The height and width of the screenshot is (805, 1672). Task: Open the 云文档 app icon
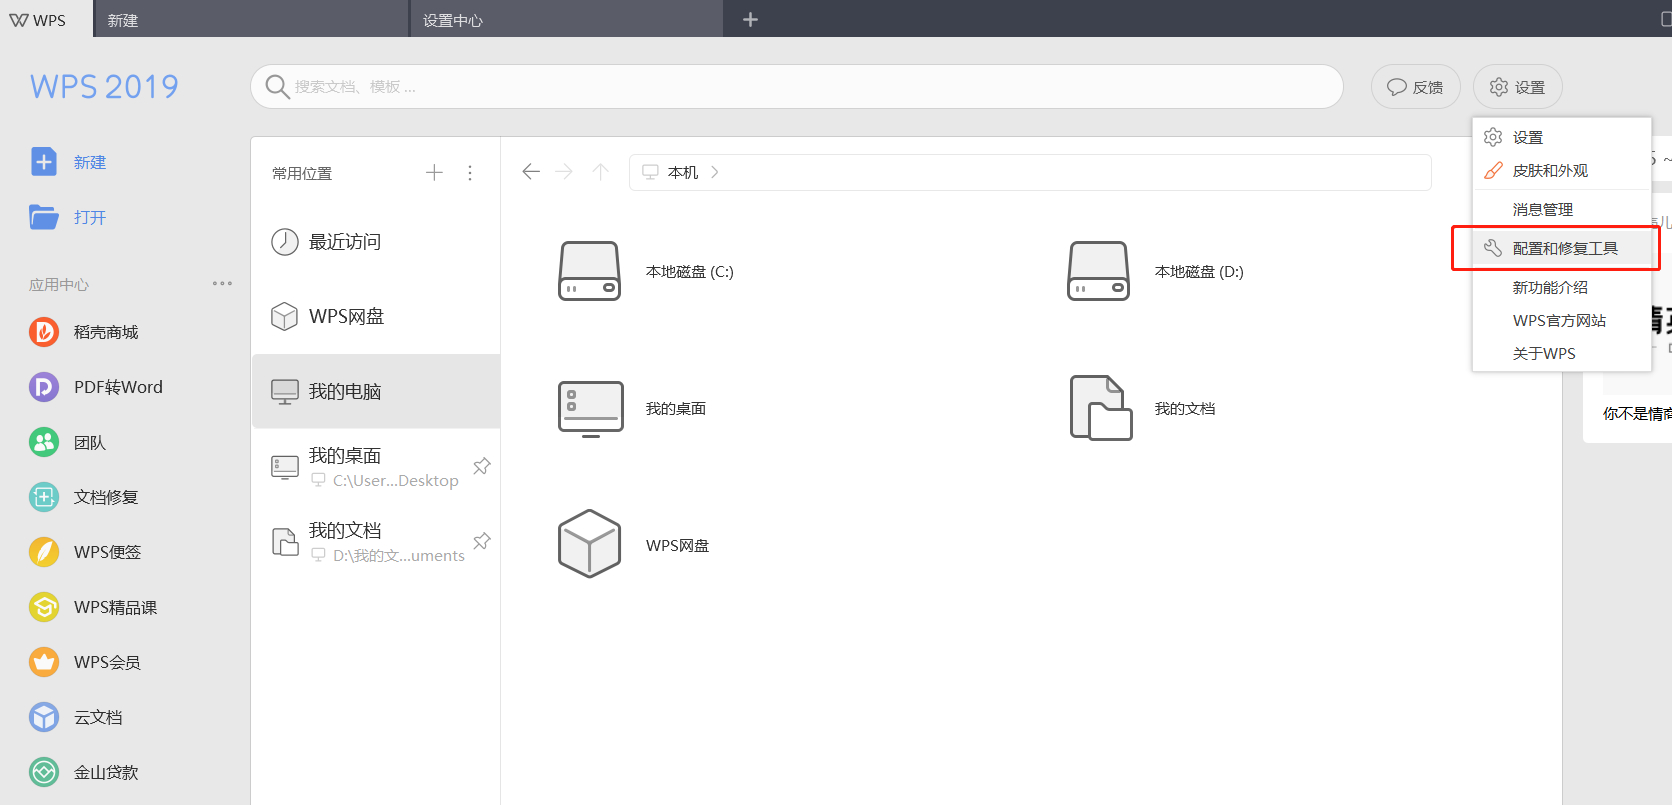click(44, 717)
